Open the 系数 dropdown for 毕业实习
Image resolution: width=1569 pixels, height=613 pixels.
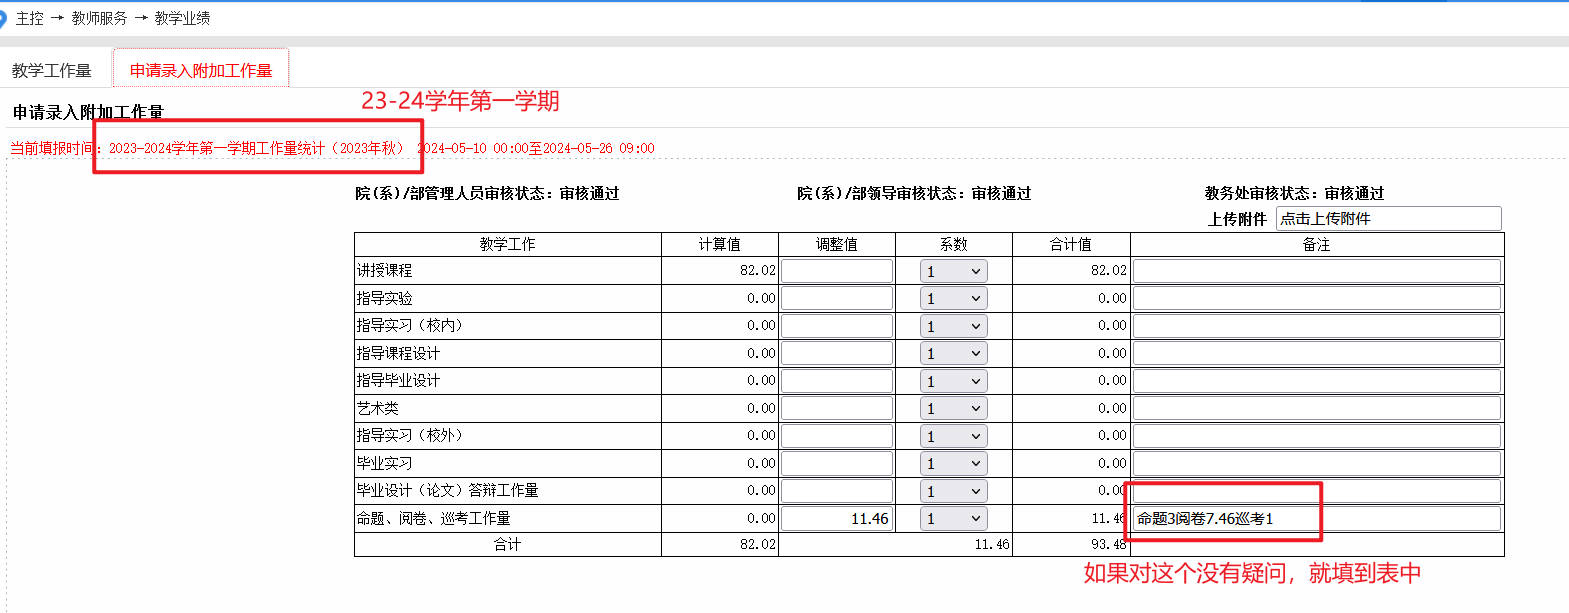[x=954, y=463]
